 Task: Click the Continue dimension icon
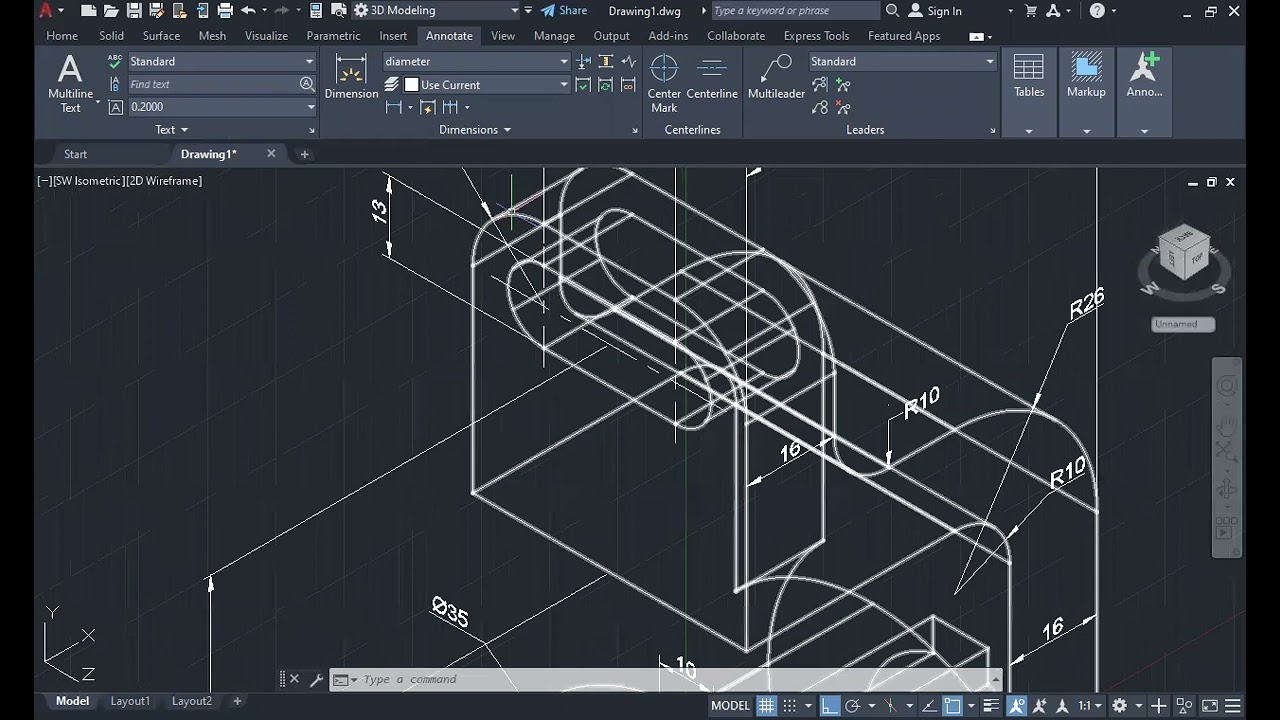point(450,107)
